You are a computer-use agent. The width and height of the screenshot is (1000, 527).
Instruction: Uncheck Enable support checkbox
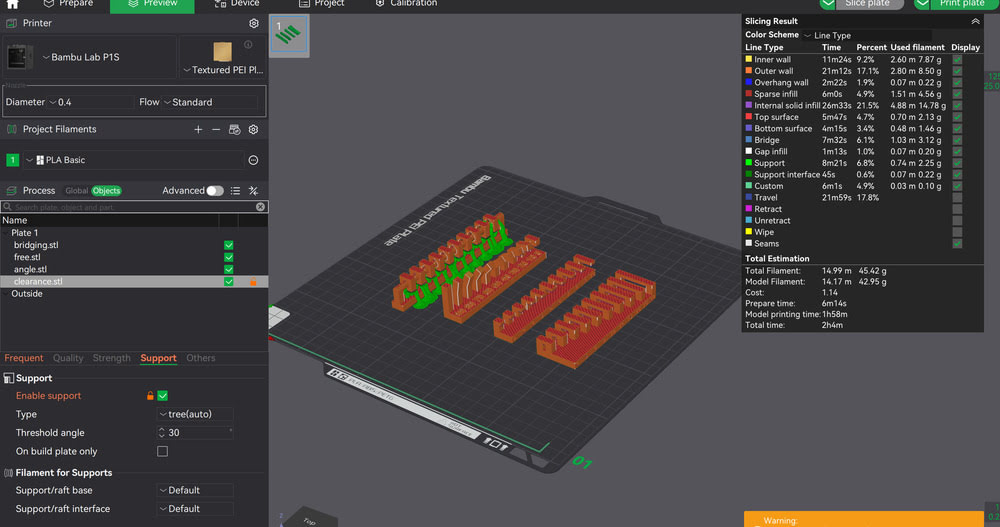point(163,396)
